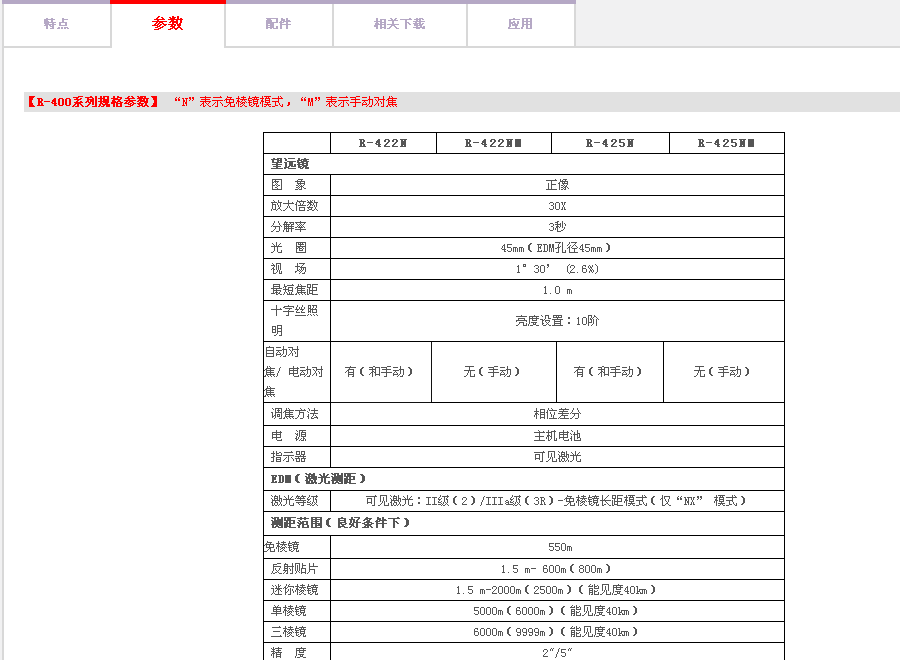Click the R-425N column header

(609, 143)
